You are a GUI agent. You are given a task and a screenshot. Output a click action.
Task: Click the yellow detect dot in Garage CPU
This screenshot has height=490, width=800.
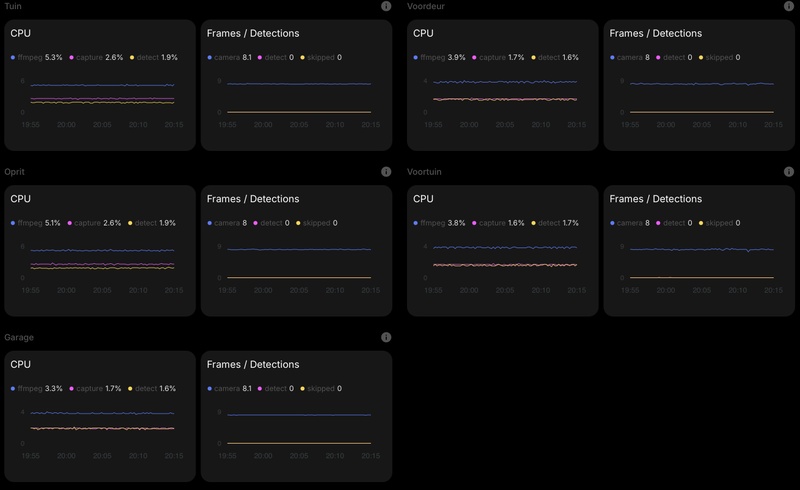point(131,389)
